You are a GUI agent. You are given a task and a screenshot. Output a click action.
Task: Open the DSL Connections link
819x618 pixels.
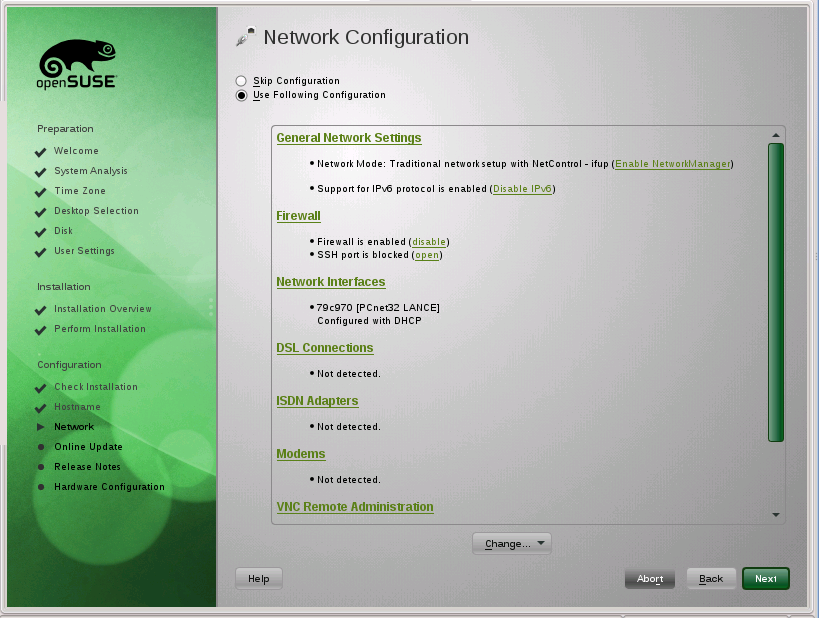[x=325, y=348]
